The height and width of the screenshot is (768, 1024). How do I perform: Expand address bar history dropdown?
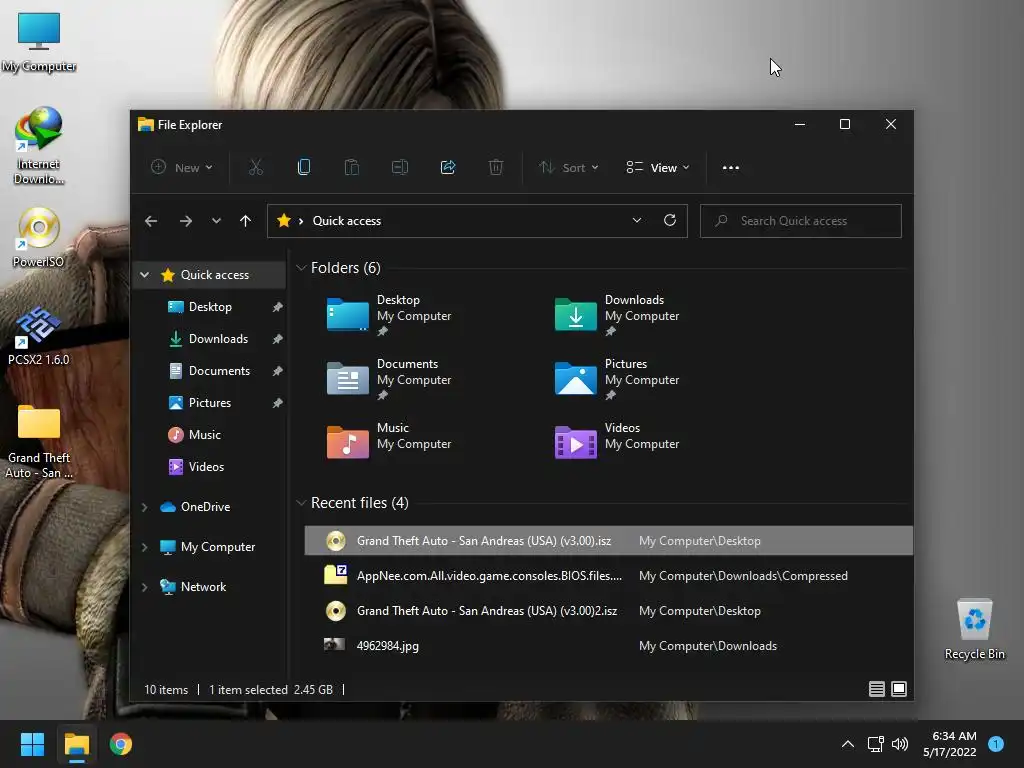click(x=637, y=221)
